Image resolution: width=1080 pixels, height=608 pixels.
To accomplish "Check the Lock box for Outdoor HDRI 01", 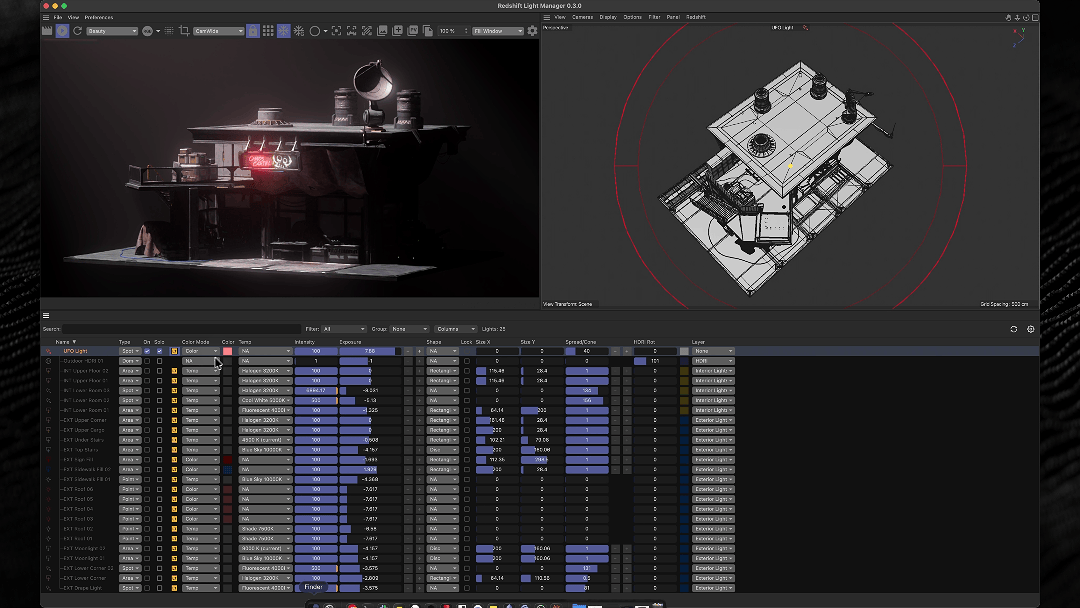I will 467,361.
